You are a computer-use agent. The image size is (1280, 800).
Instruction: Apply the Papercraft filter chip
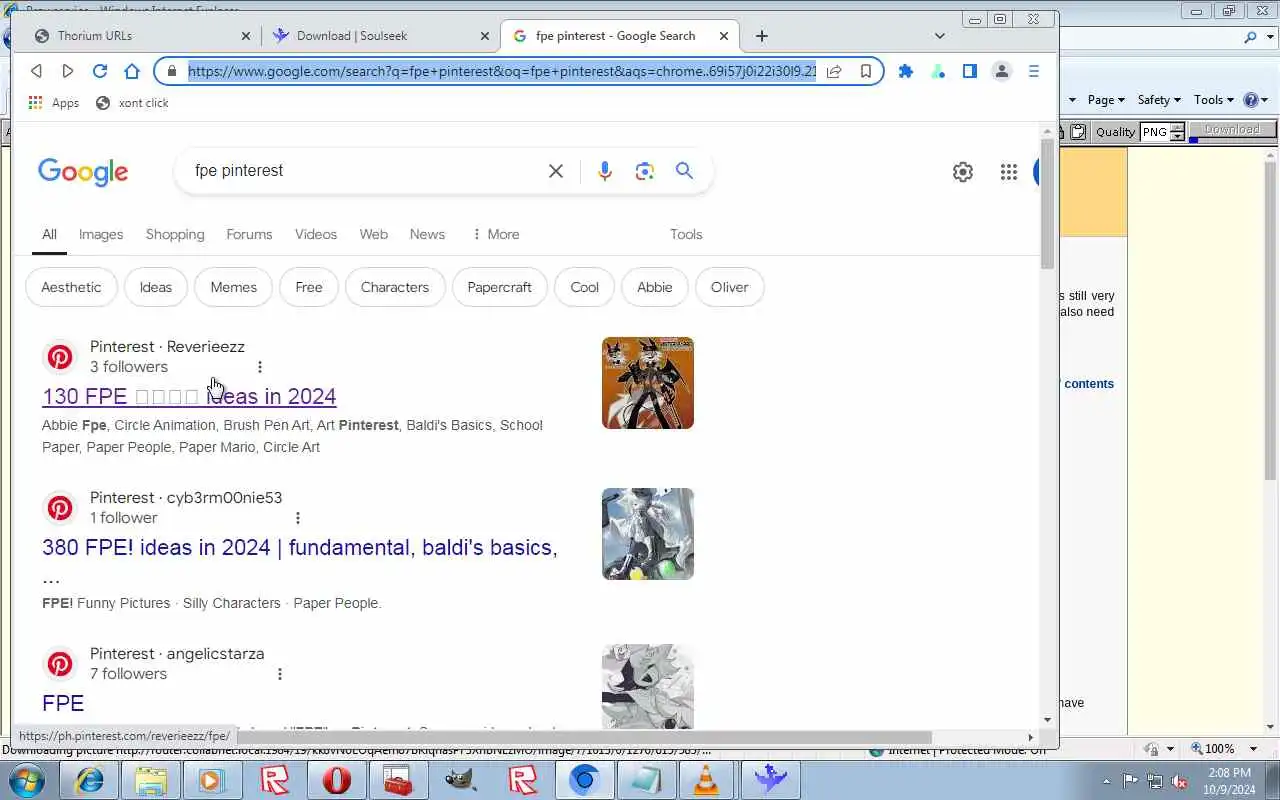click(500, 287)
